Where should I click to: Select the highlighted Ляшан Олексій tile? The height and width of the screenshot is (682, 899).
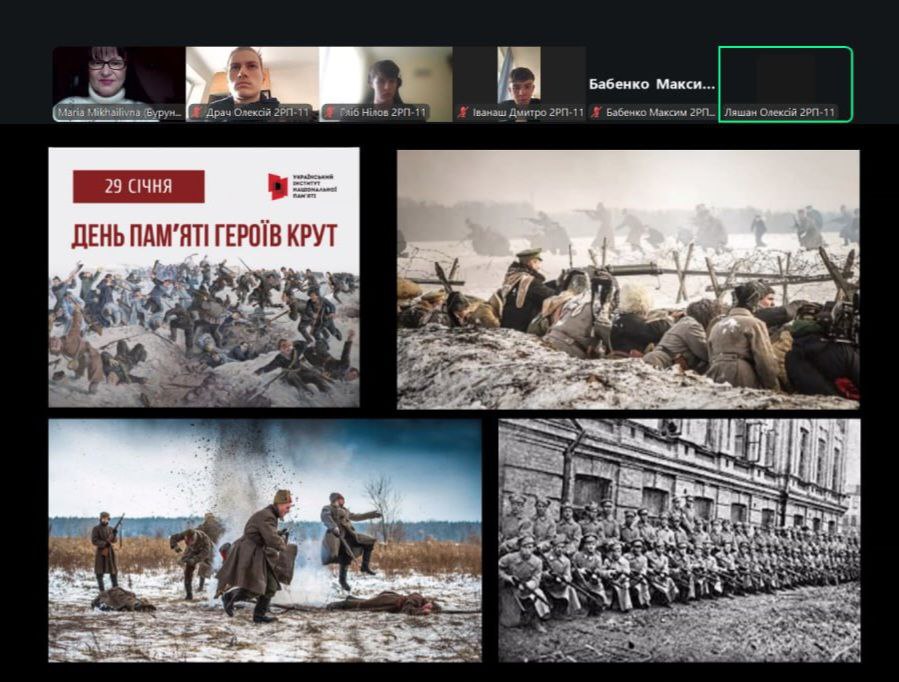point(785,80)
